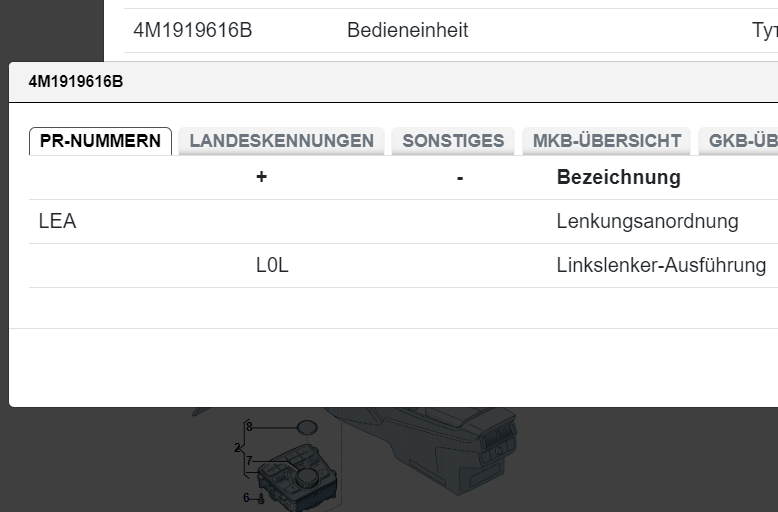Click diagram callout number 7
The height and width of the screenshot is (512, 778).
(249, 461)
